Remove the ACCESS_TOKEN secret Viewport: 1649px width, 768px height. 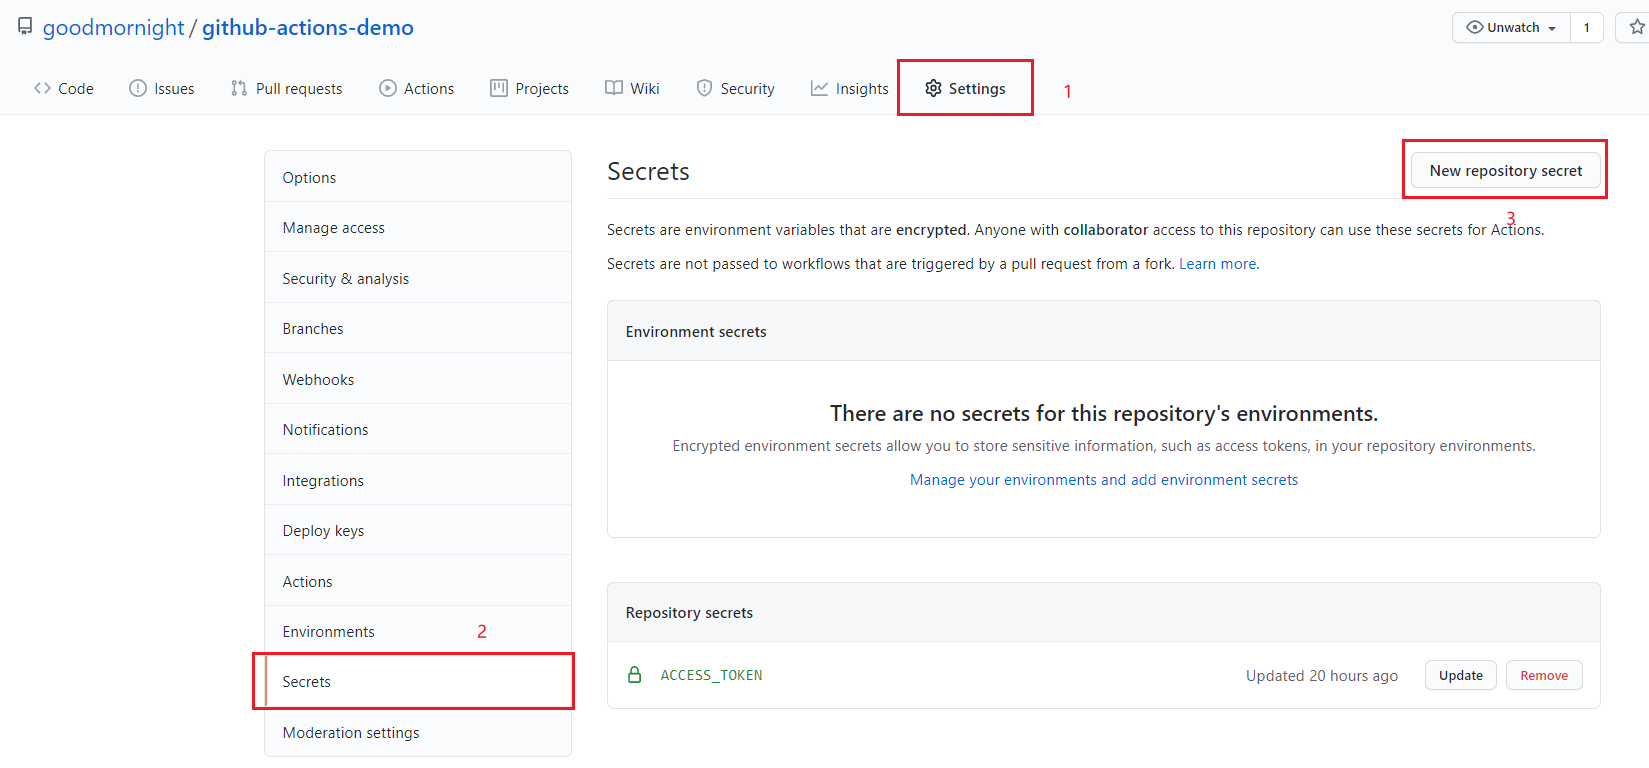tap(1544, 675)
